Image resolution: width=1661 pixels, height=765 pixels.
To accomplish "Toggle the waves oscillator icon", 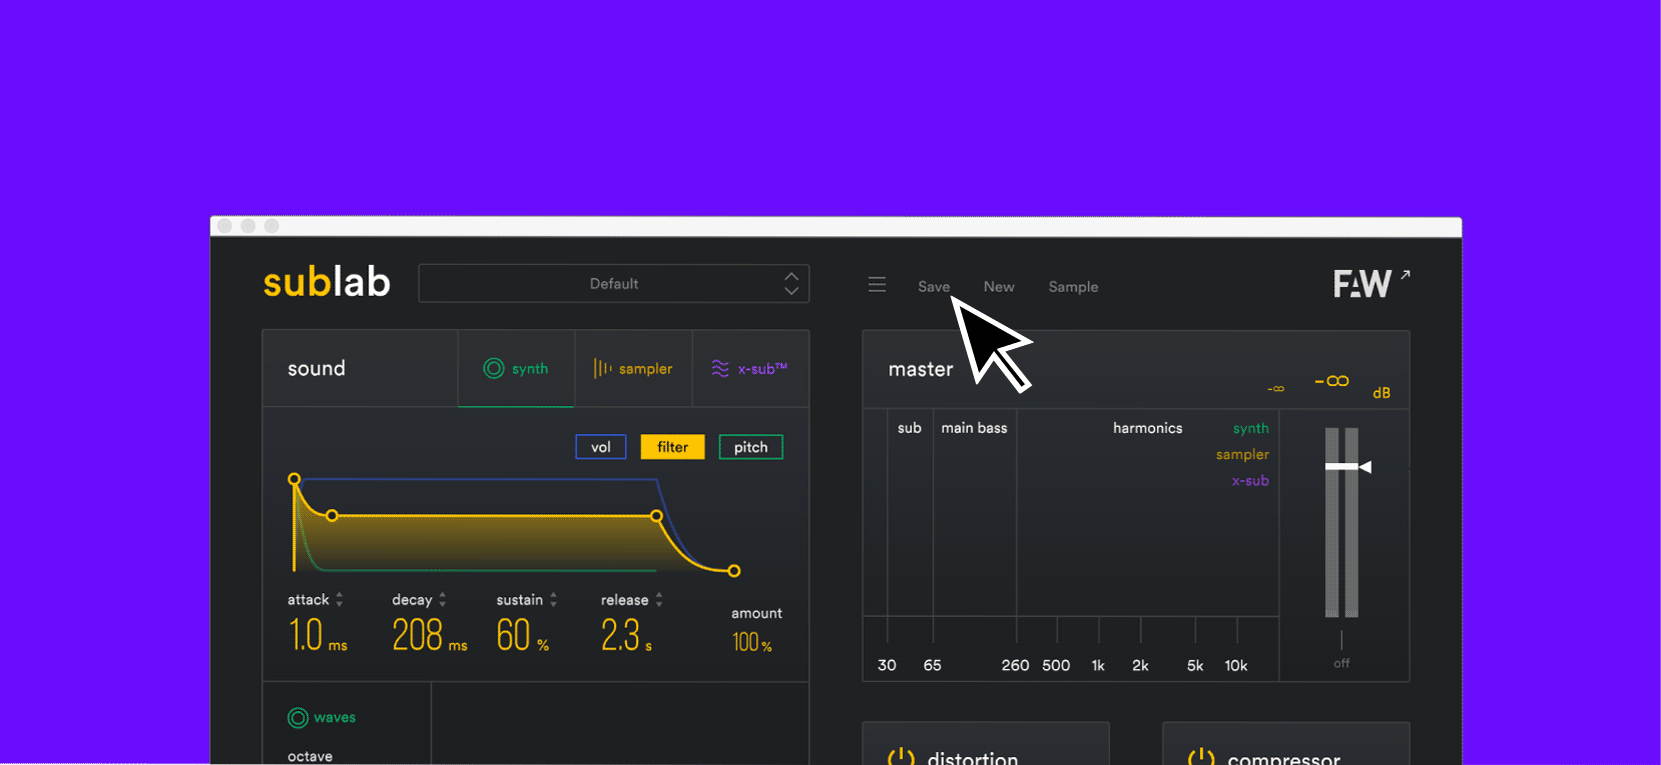I will click(298, 718).
